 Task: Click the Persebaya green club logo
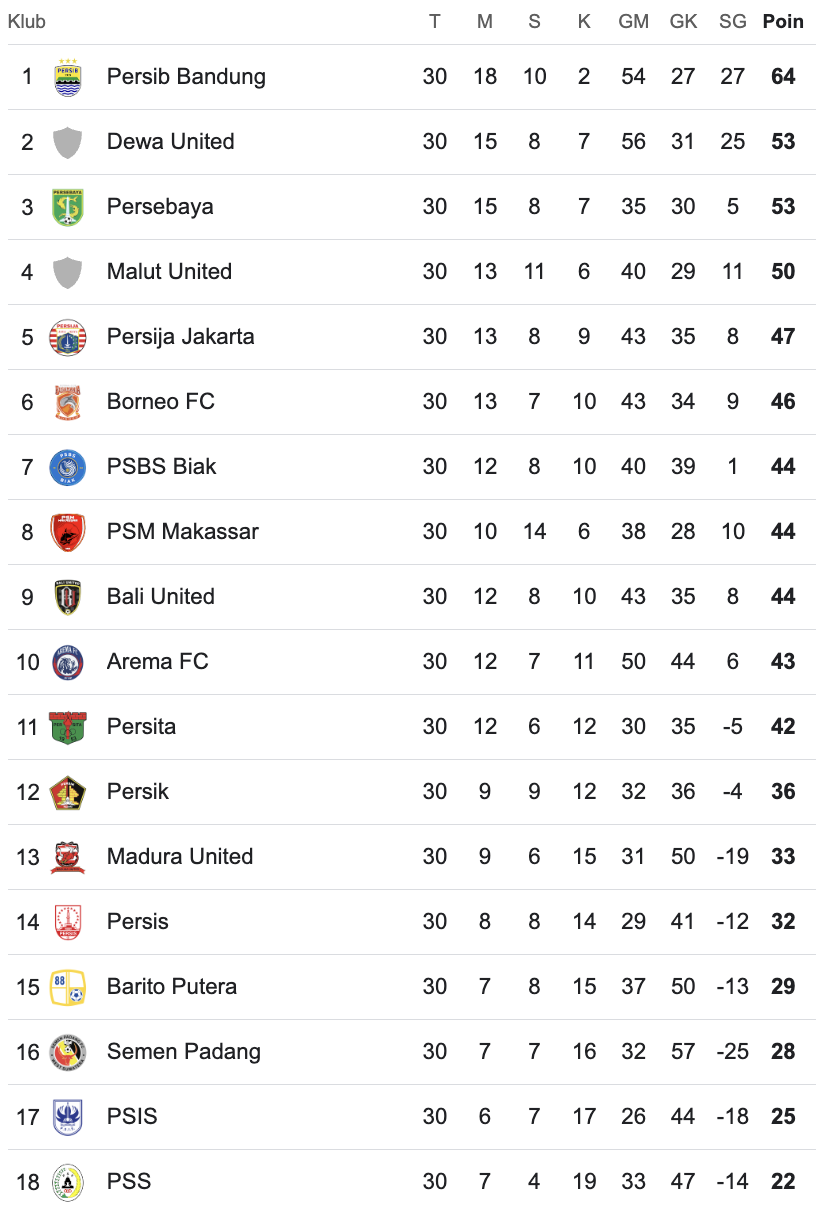click(x=67, y=207)
